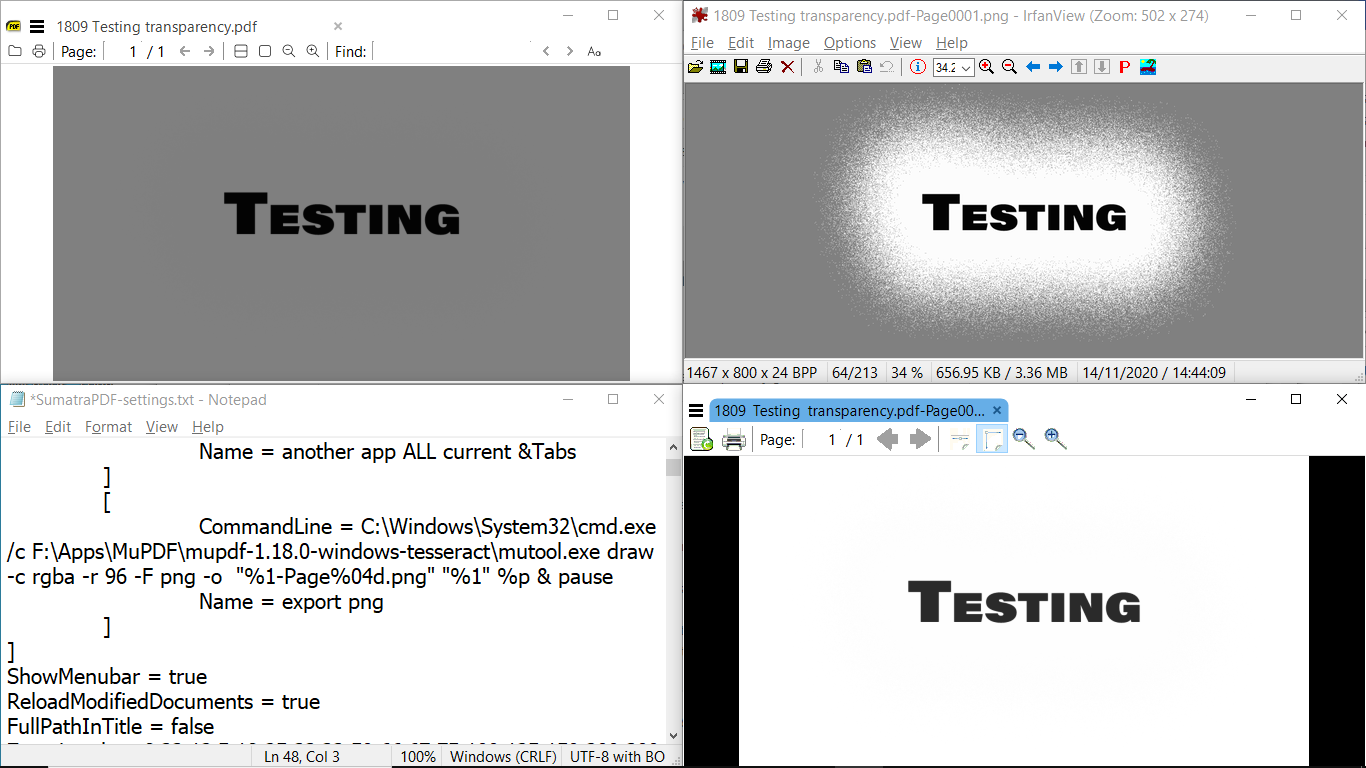This screenshot has height=768, width=1366.
Task: Print the current image from IrfanView's toolbar
Action: point(764,67)
